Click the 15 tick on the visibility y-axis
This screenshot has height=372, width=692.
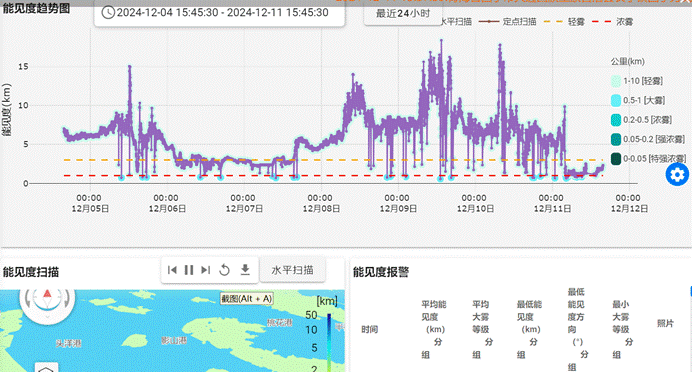coord(23,67)
